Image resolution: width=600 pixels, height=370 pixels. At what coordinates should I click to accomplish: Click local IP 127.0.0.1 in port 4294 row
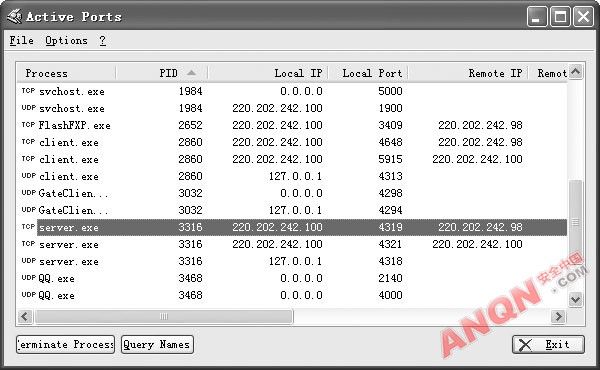click(x=295, y=210)
